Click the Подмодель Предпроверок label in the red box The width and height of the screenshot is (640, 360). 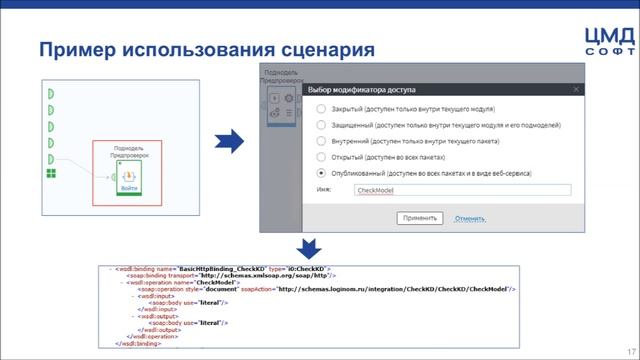[129, 152]
